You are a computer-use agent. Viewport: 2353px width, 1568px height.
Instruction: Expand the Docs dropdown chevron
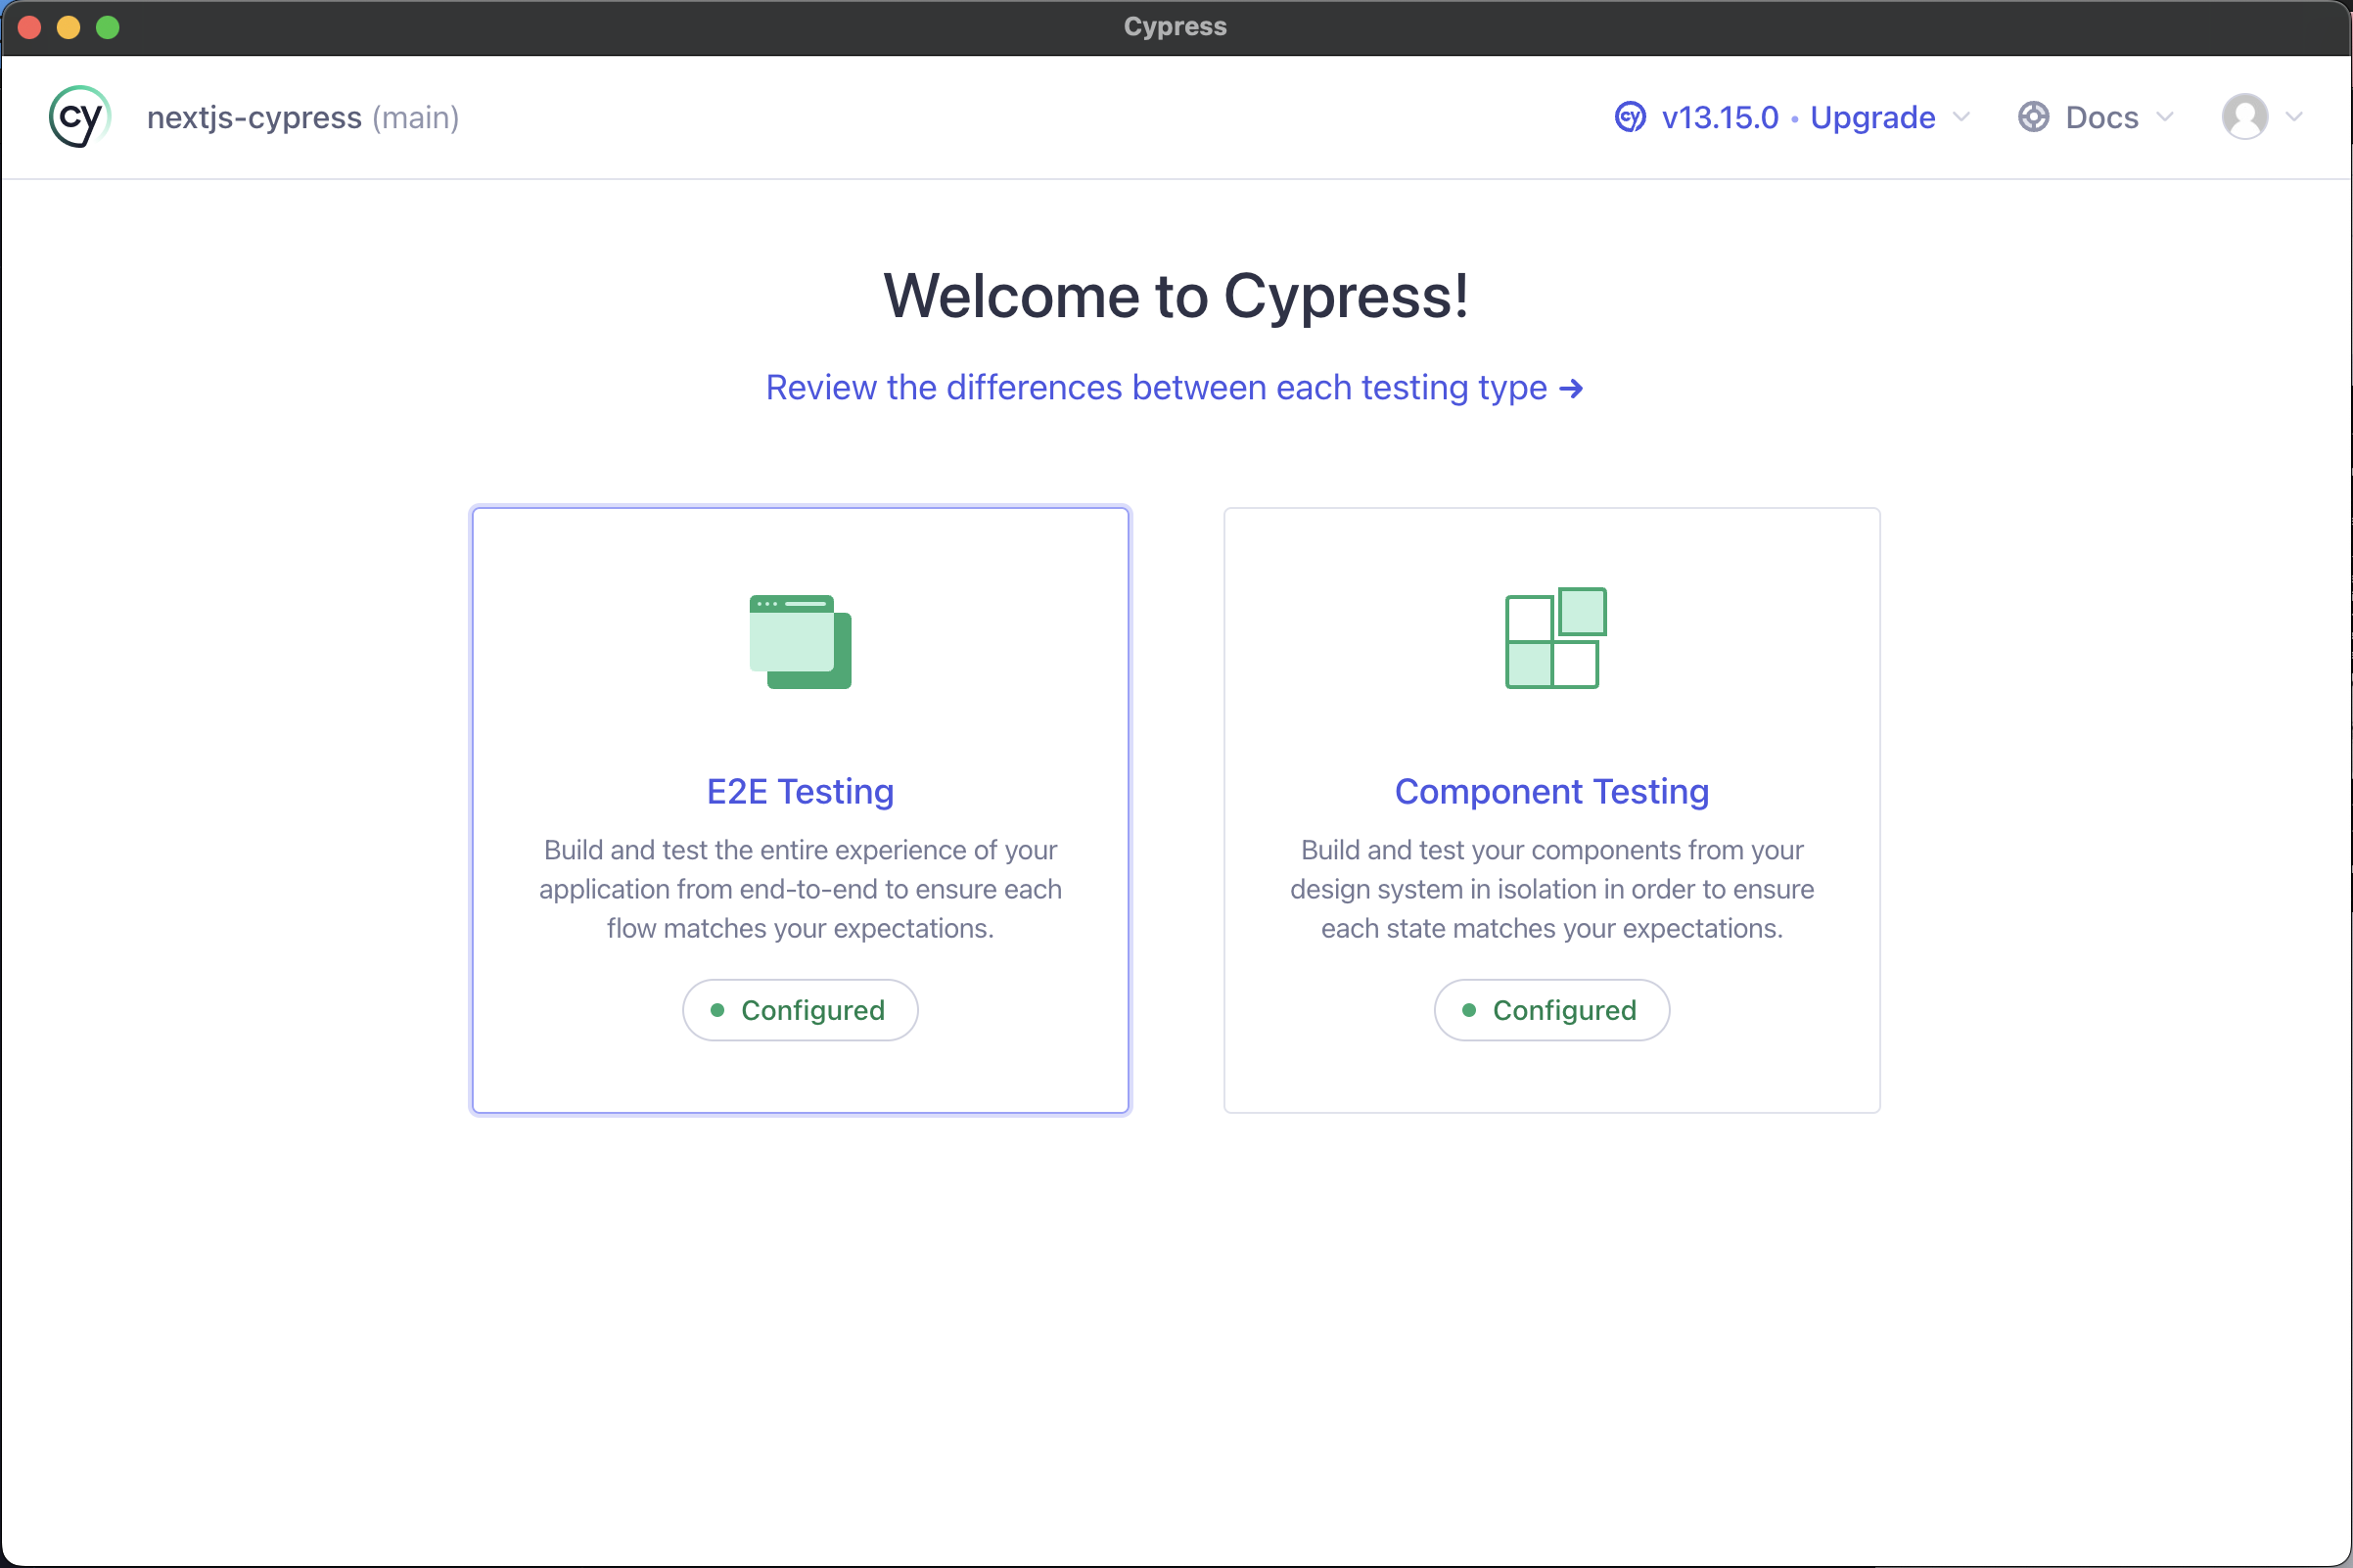point(2165,117)
